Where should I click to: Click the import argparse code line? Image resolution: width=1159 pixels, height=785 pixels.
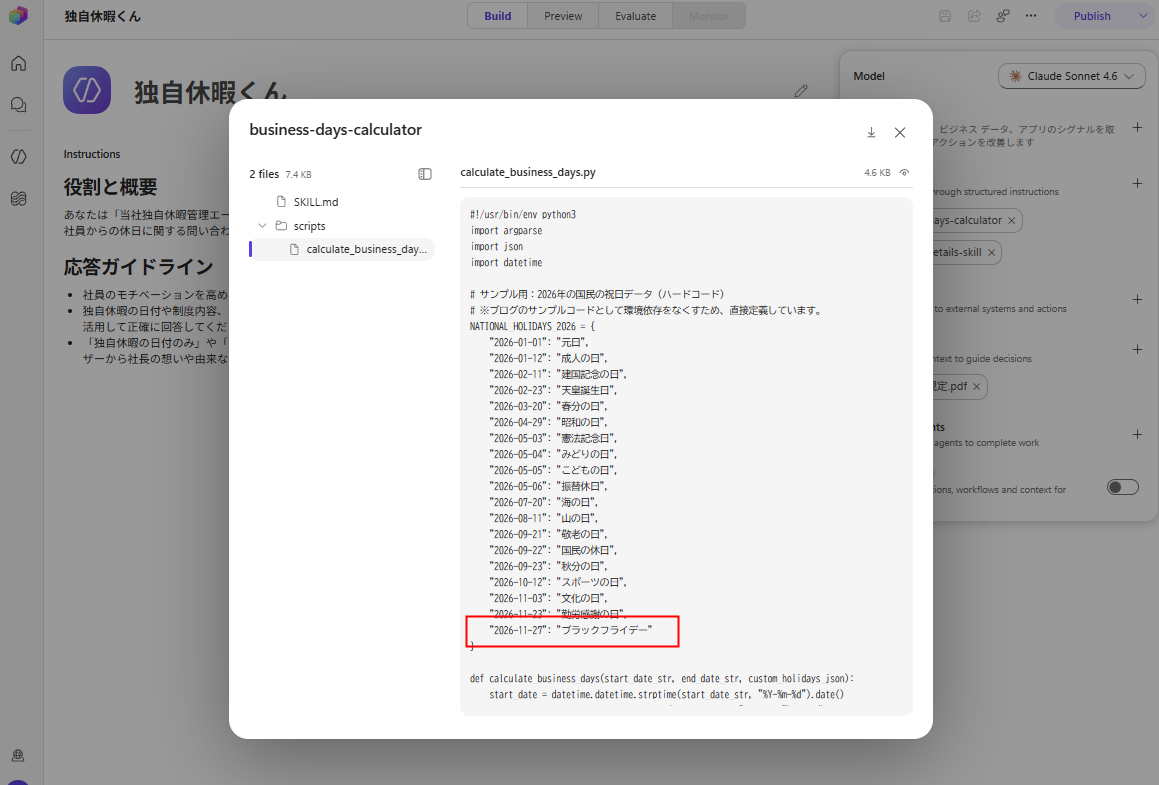[x=506, y=231]
